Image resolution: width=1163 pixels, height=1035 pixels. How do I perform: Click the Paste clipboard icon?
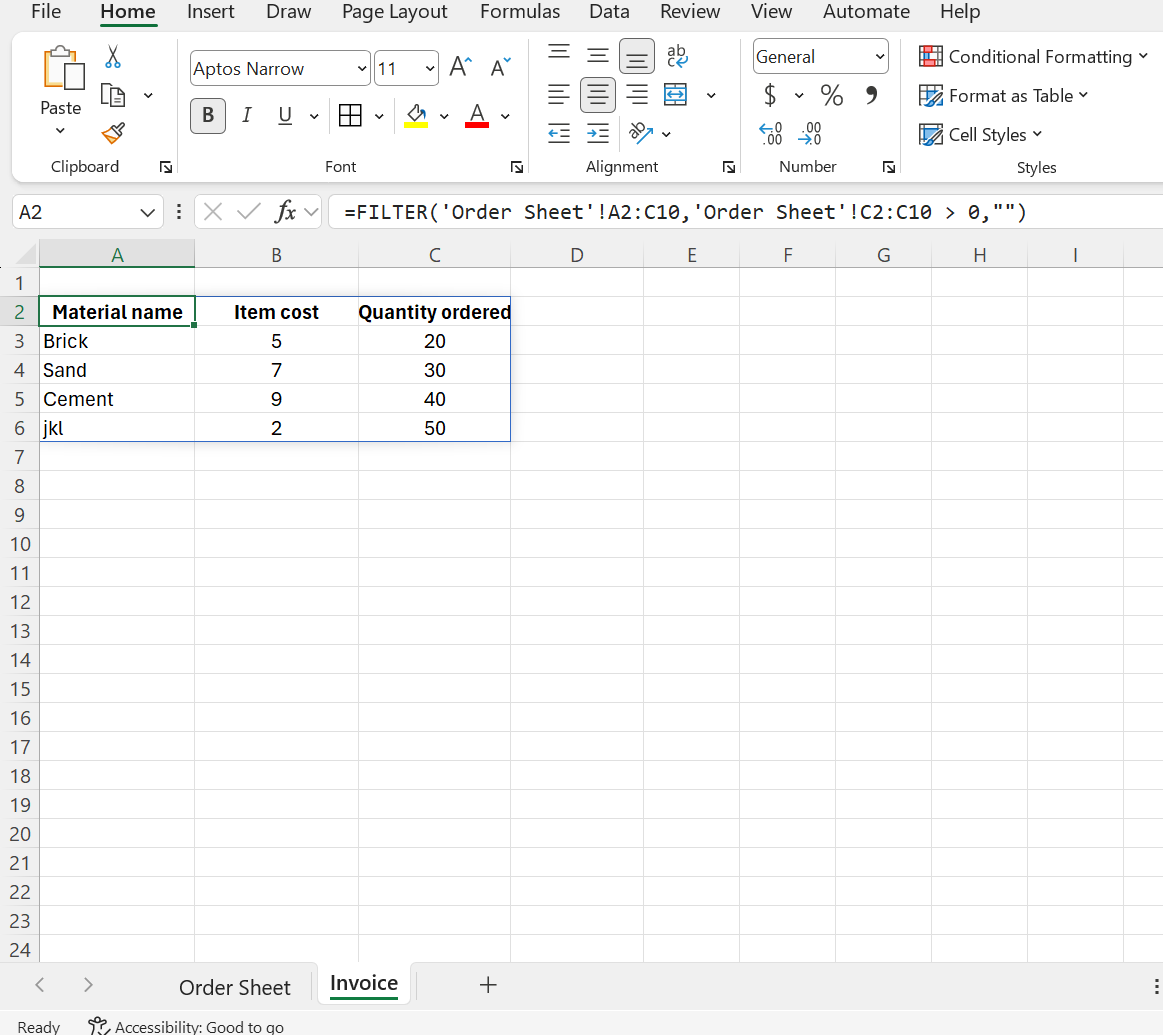62,68
